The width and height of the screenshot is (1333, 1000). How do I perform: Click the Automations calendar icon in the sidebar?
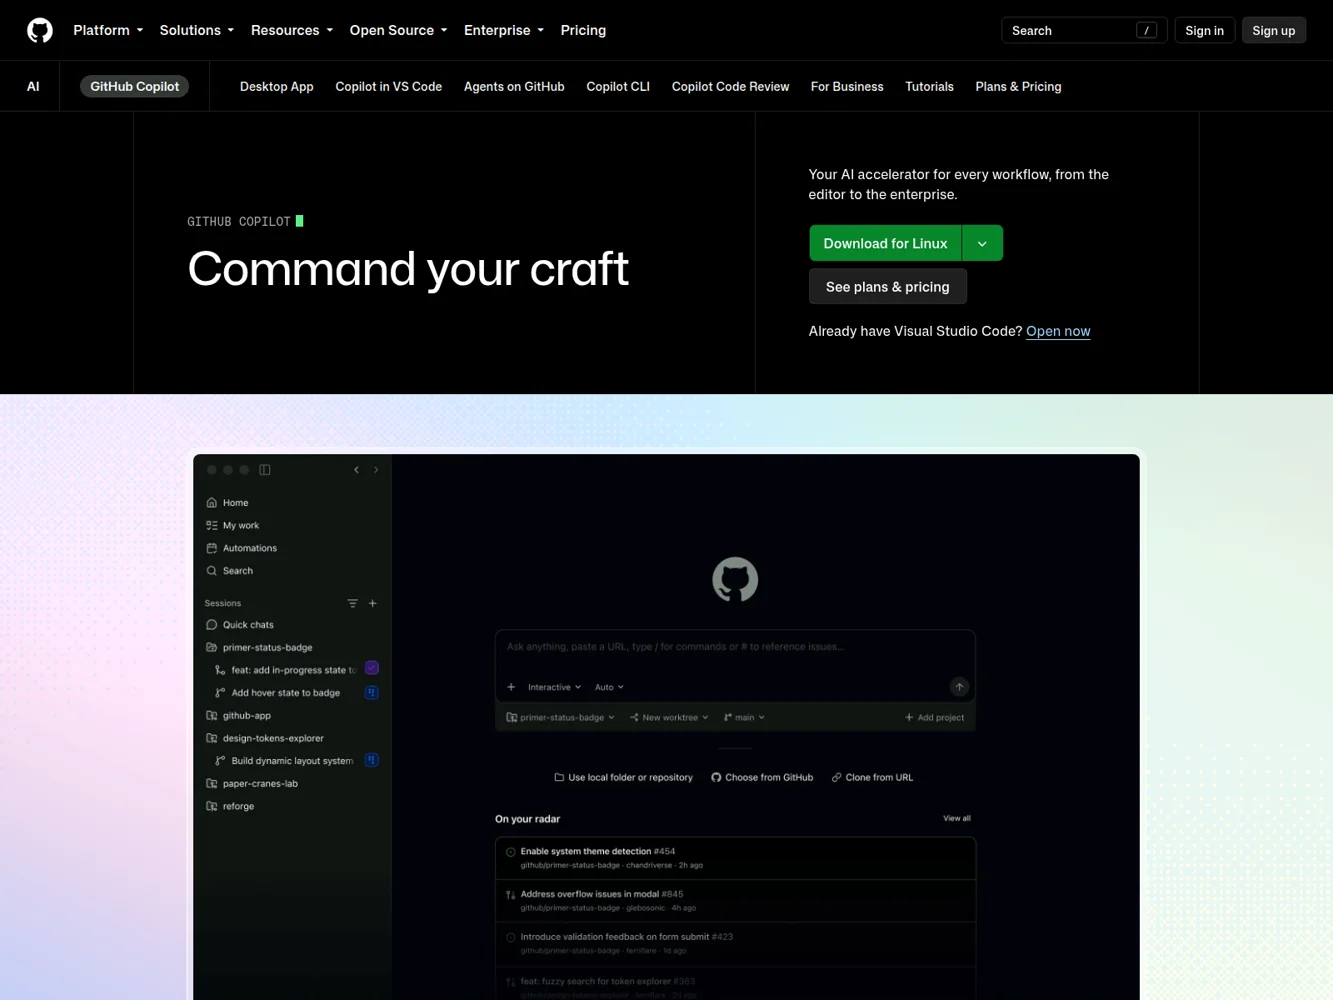(x=211, y=548)
